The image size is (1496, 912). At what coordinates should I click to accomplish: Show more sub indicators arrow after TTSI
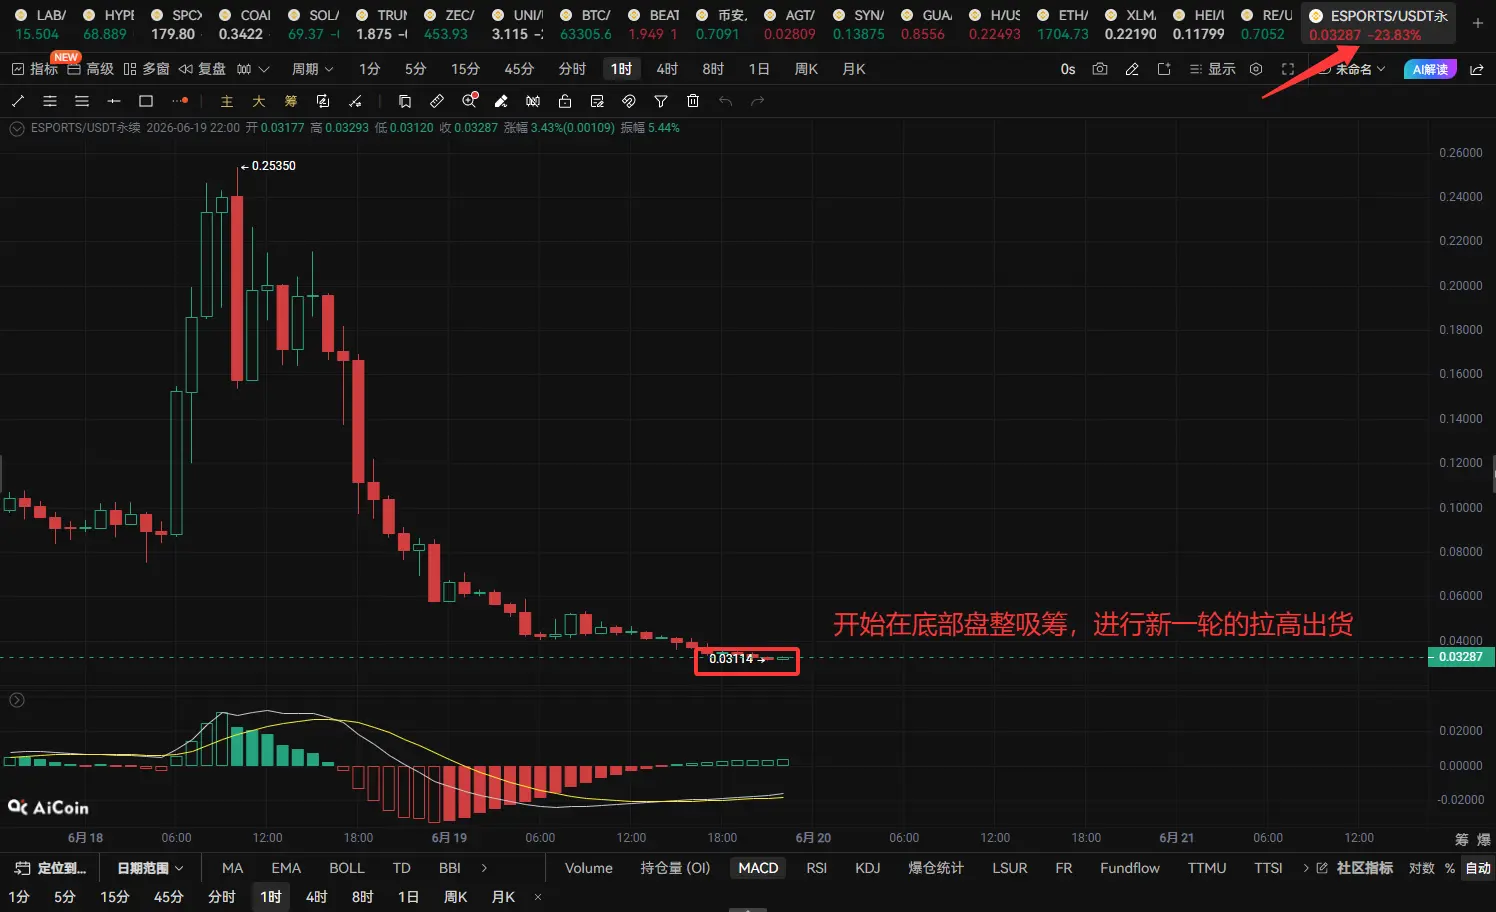point(1305,868)
